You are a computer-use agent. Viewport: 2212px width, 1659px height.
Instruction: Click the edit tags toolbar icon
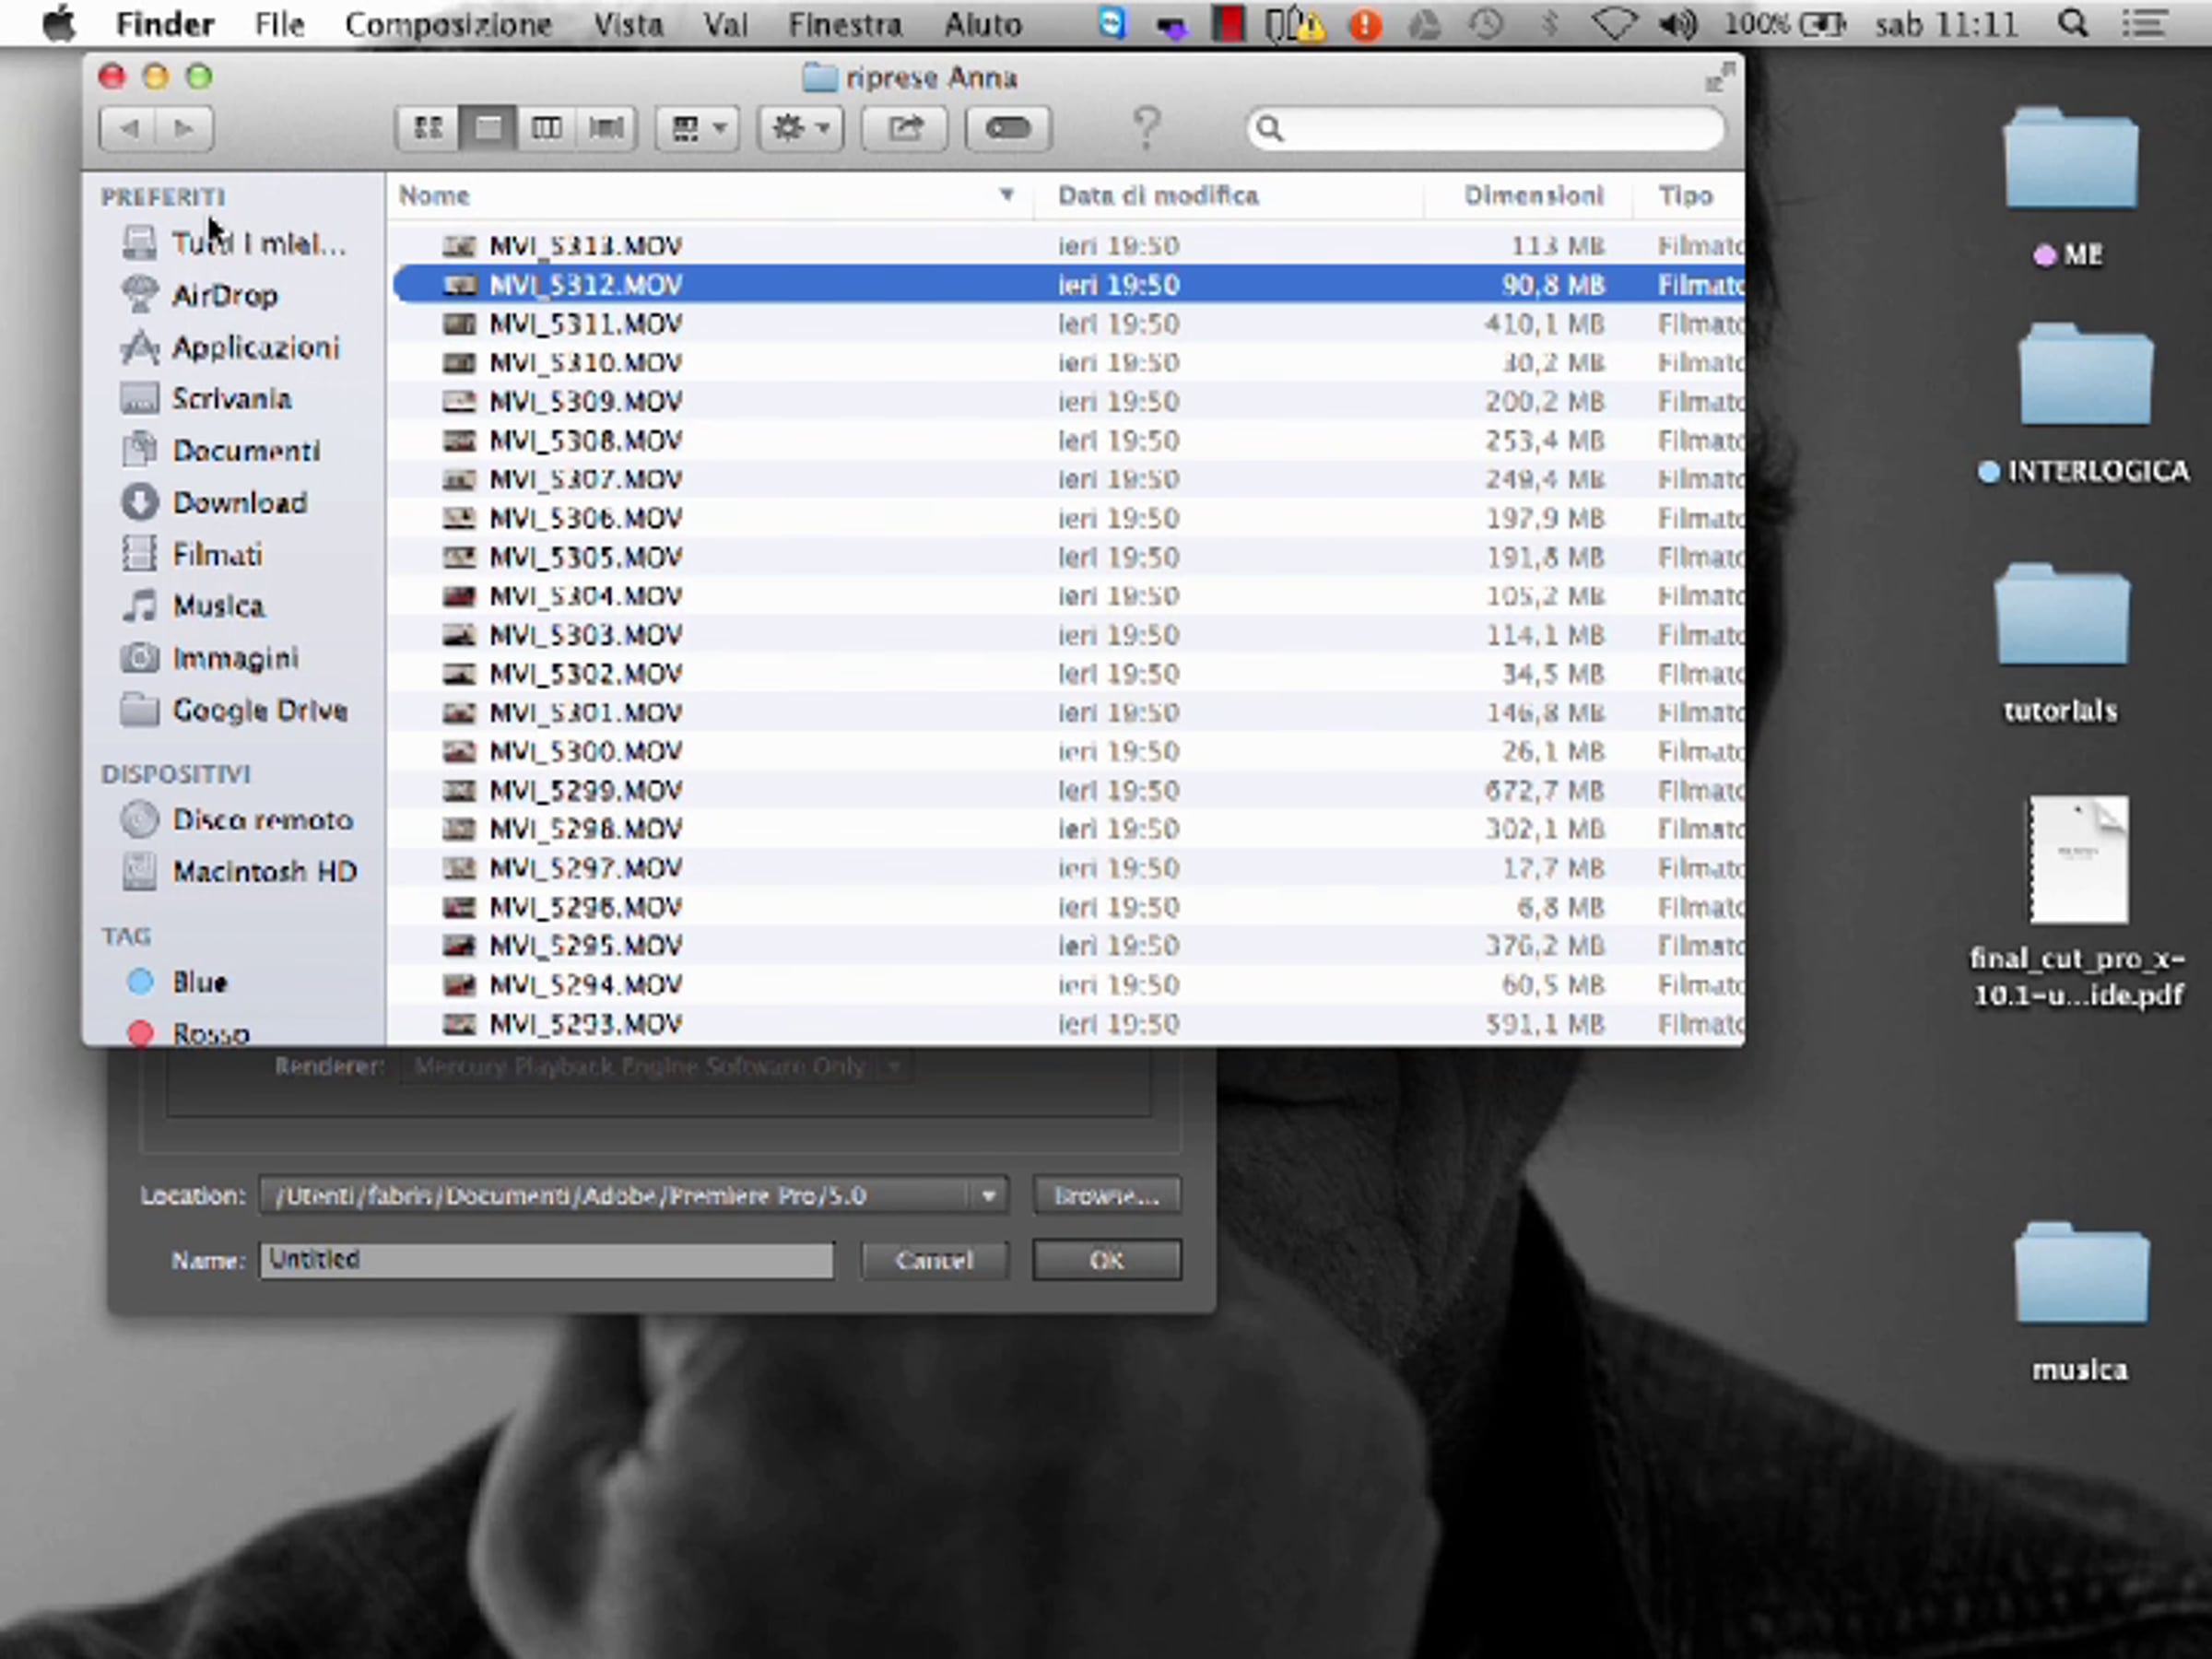point(1007,128)
